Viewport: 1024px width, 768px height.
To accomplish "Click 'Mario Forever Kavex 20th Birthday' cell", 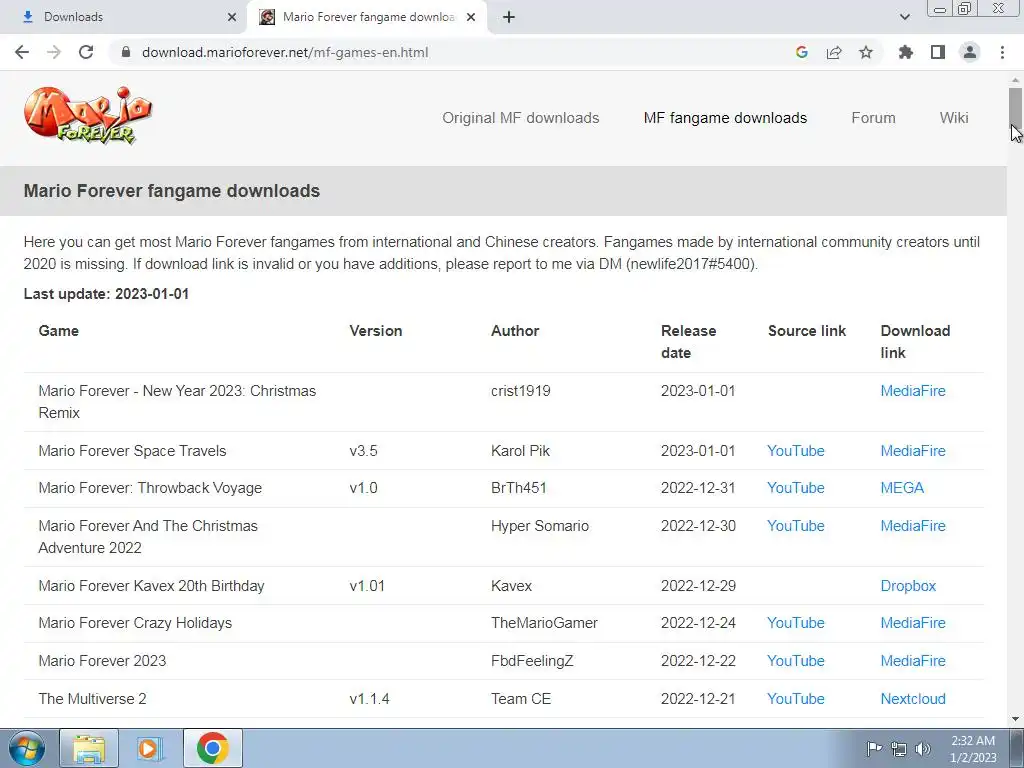I will [152, 586].
